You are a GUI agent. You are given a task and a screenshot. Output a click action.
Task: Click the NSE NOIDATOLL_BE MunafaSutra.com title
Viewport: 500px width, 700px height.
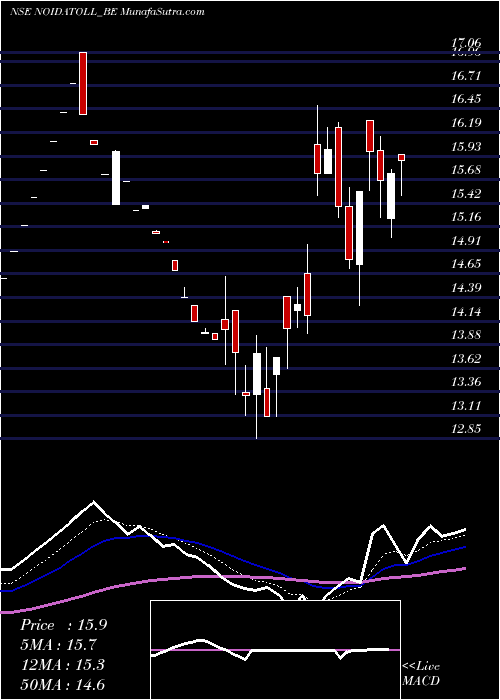(x=107, y=12)
